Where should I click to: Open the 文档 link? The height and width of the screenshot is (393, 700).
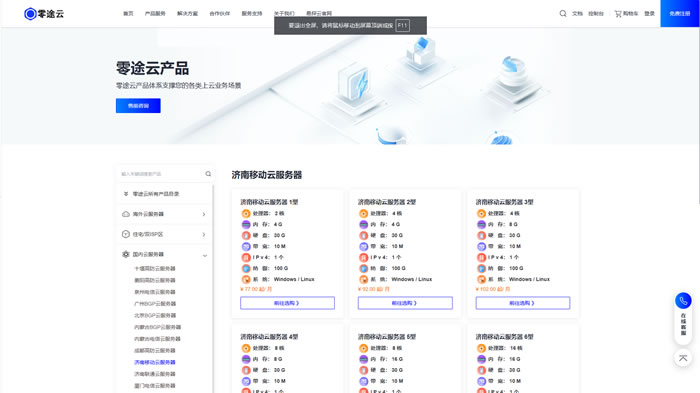pyautogui.click(x=577, y=13)
